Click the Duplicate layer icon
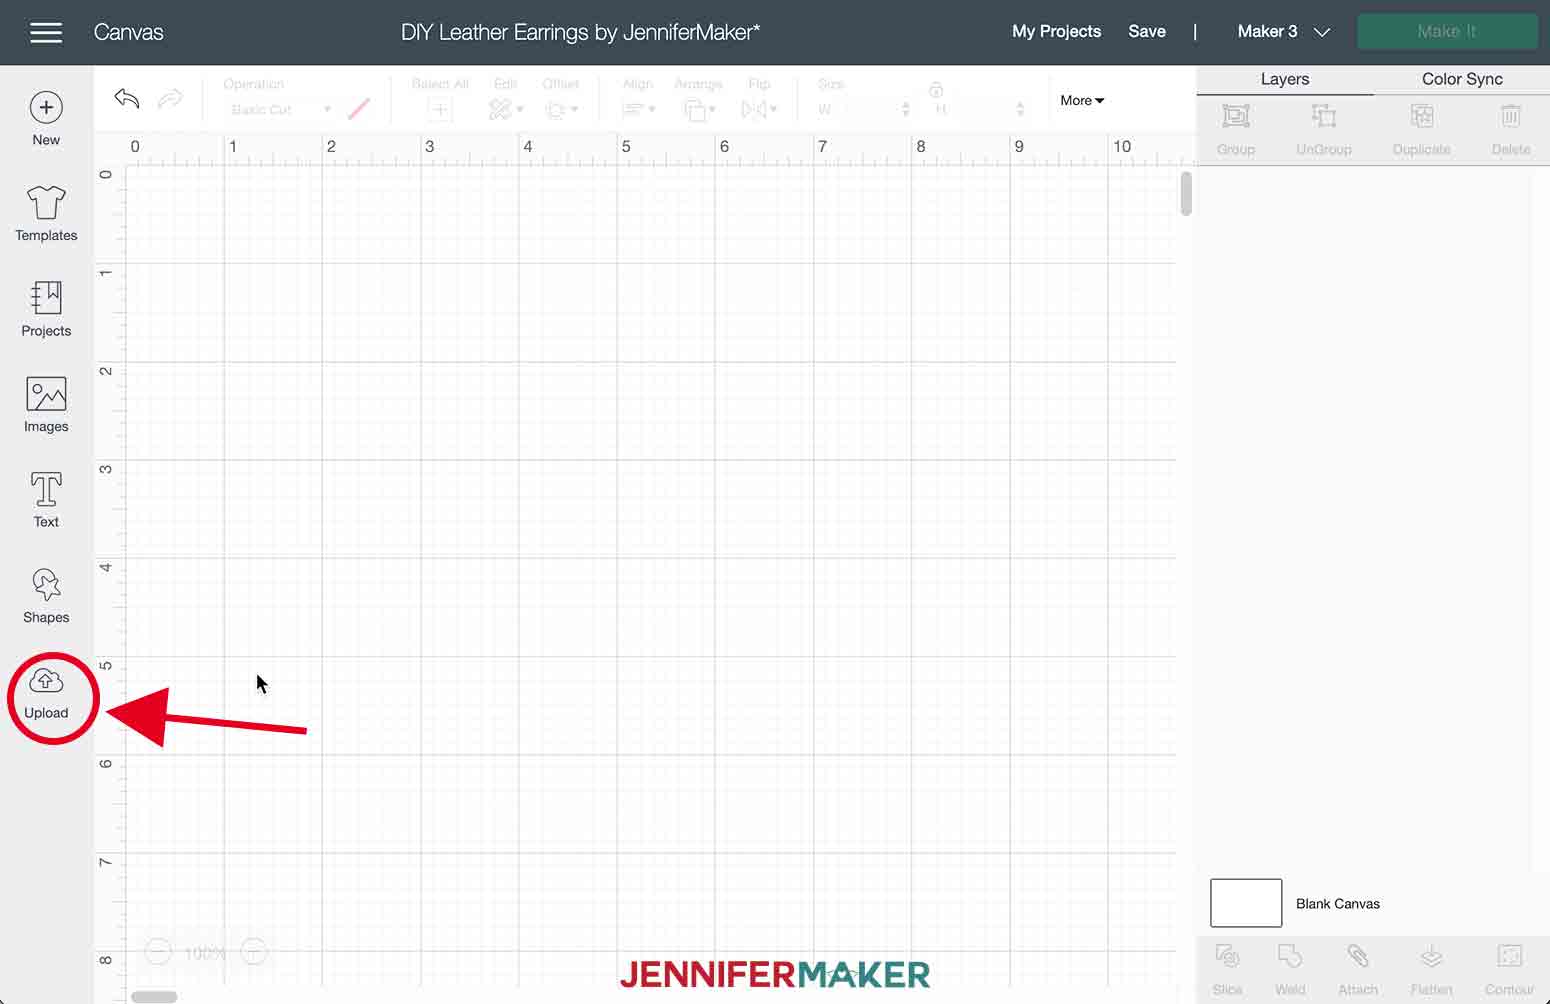Screen dimensions: 1550x1004 tap(1422, 117)
